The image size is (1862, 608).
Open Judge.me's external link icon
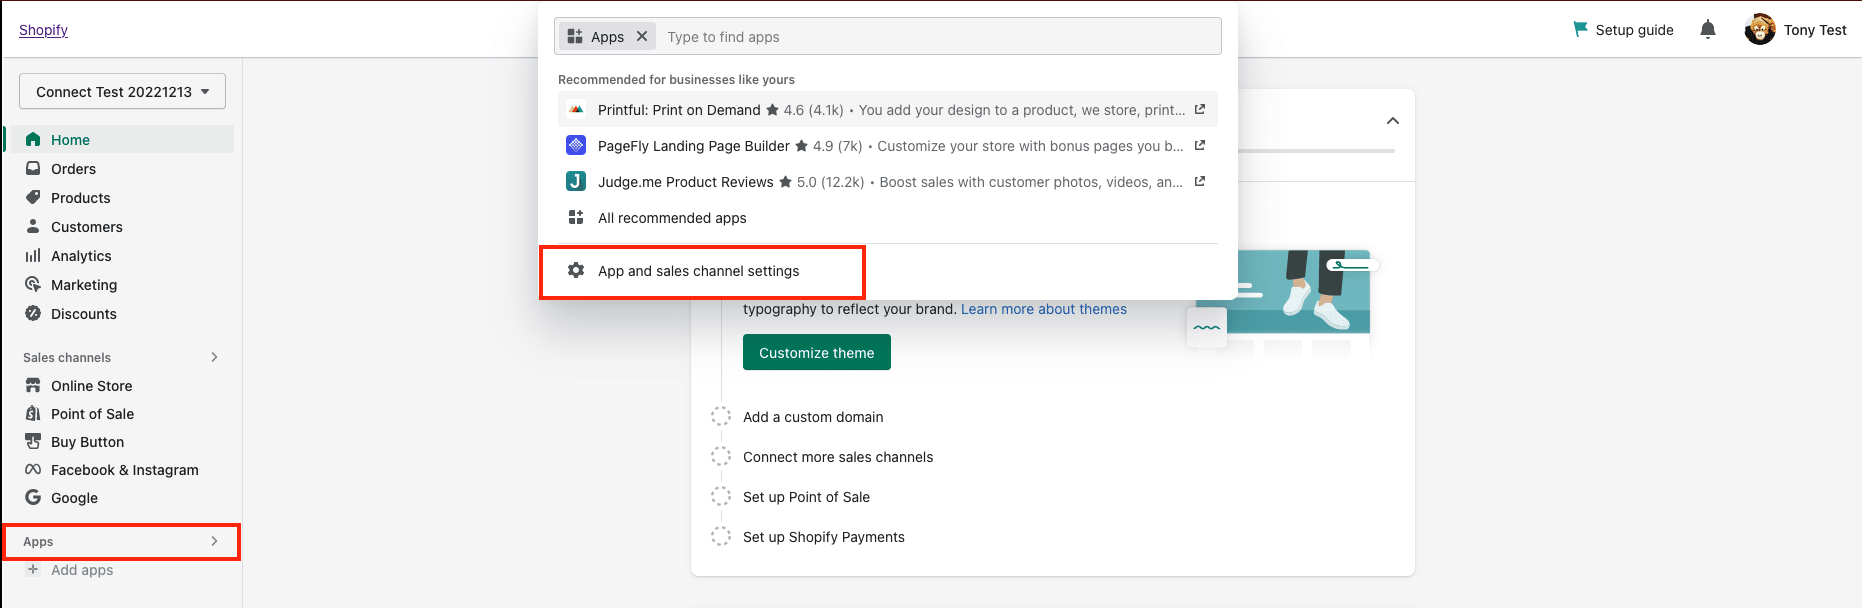(x=1200, y=182)
